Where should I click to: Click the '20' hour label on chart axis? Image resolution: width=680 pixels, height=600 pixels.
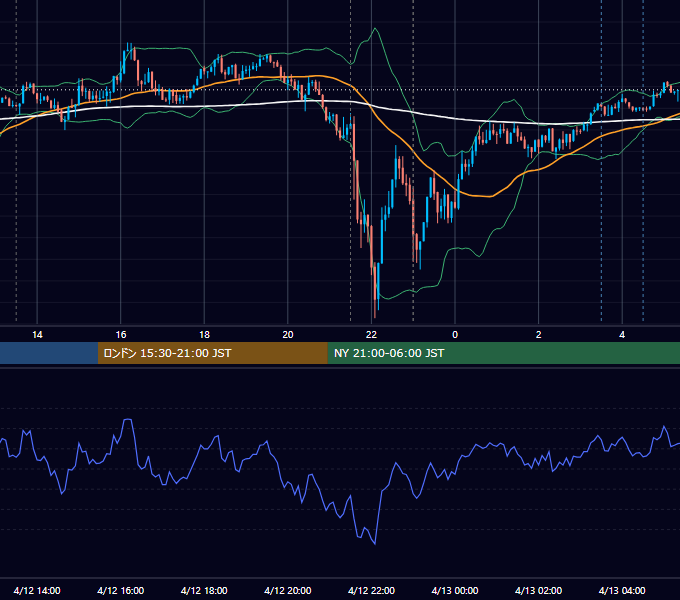tap(288, 335)
